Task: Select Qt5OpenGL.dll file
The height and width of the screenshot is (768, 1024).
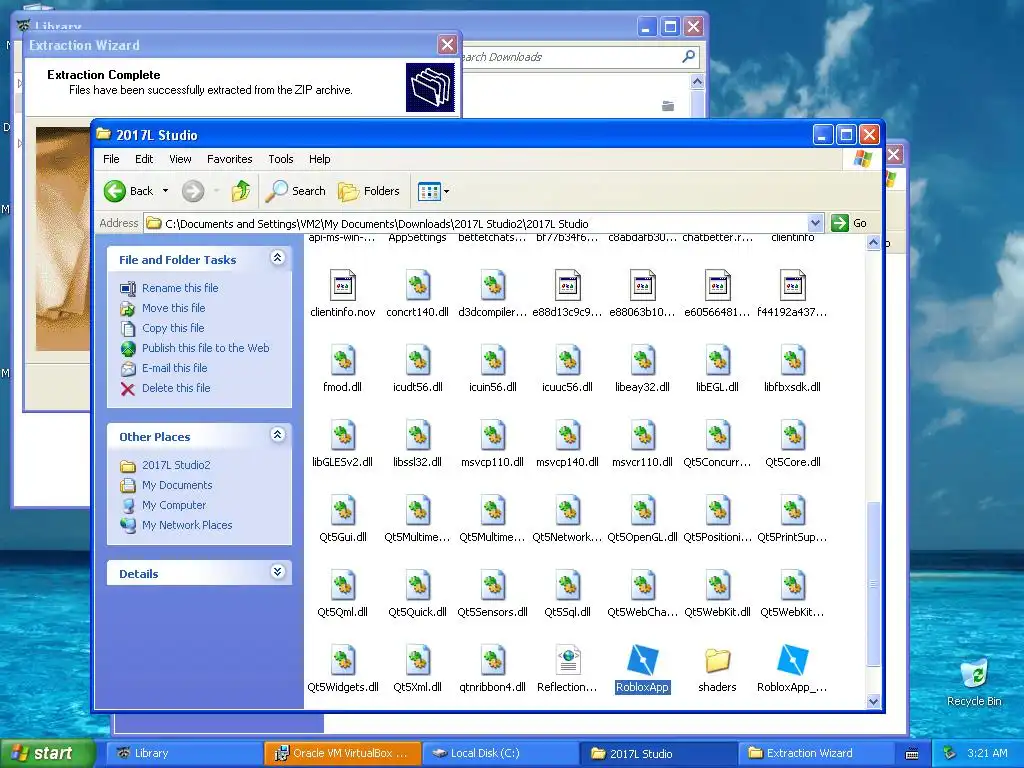Action: [642, 510]
